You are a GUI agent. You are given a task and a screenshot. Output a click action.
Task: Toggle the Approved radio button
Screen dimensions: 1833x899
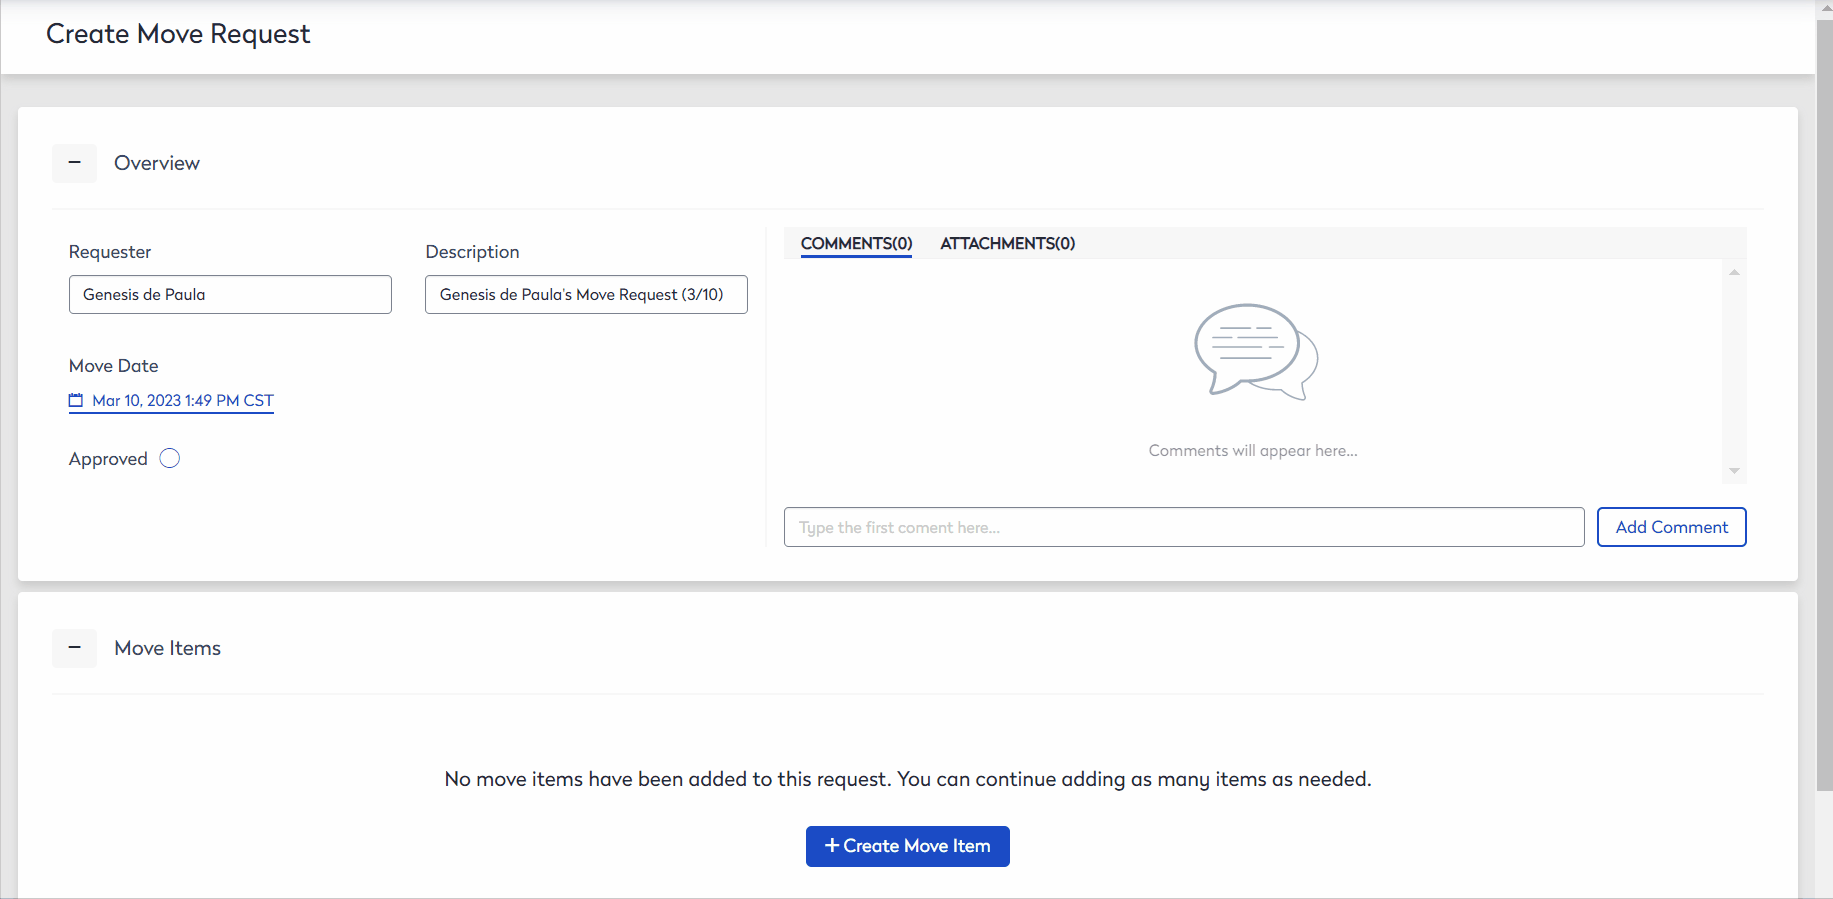point(170,459)
